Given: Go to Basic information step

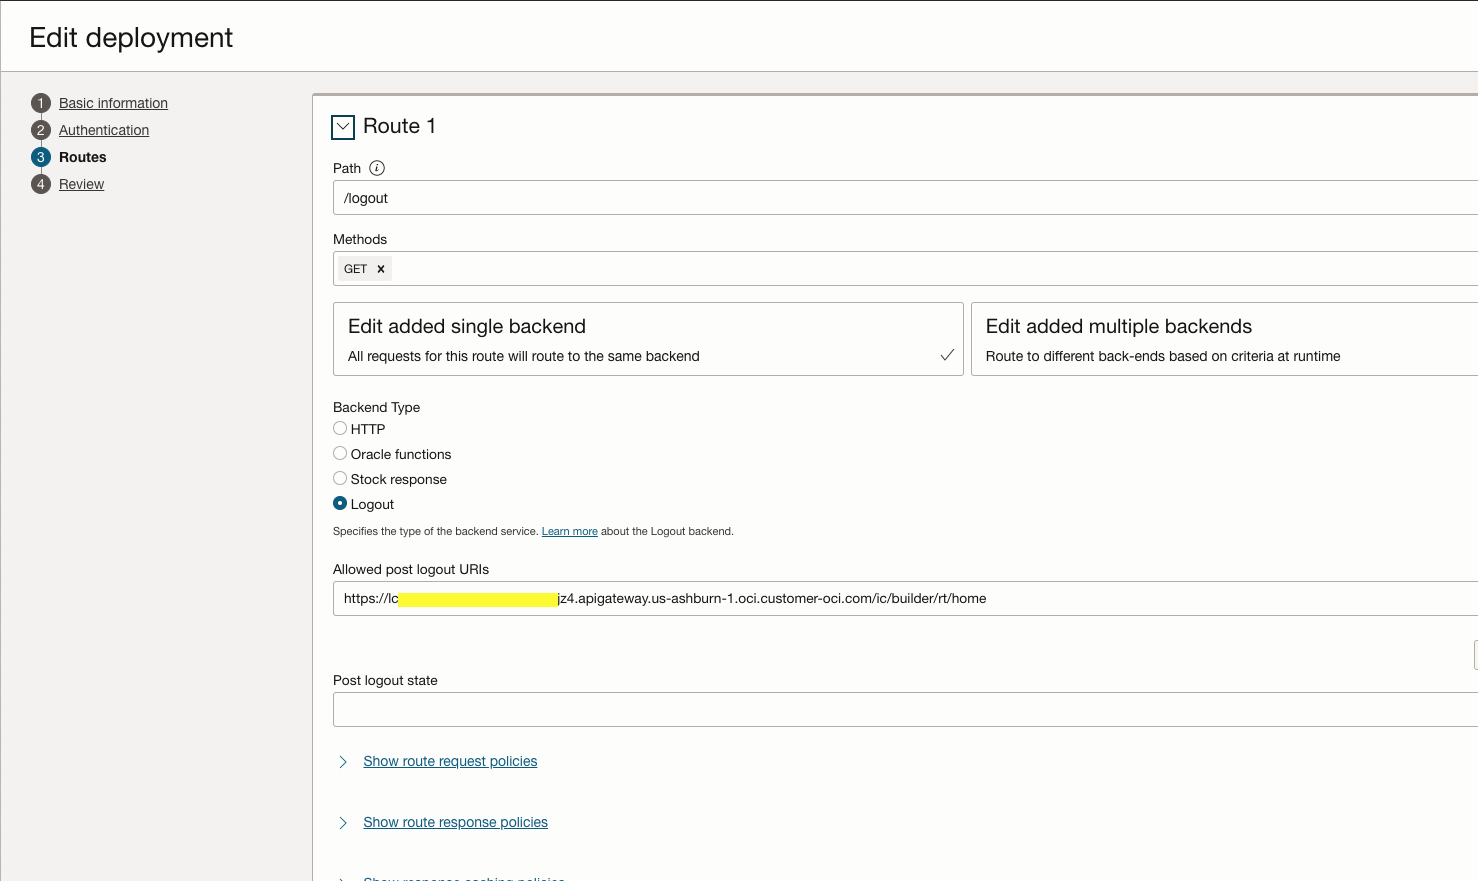Looking at the screenshot, I should pos(113,103).
